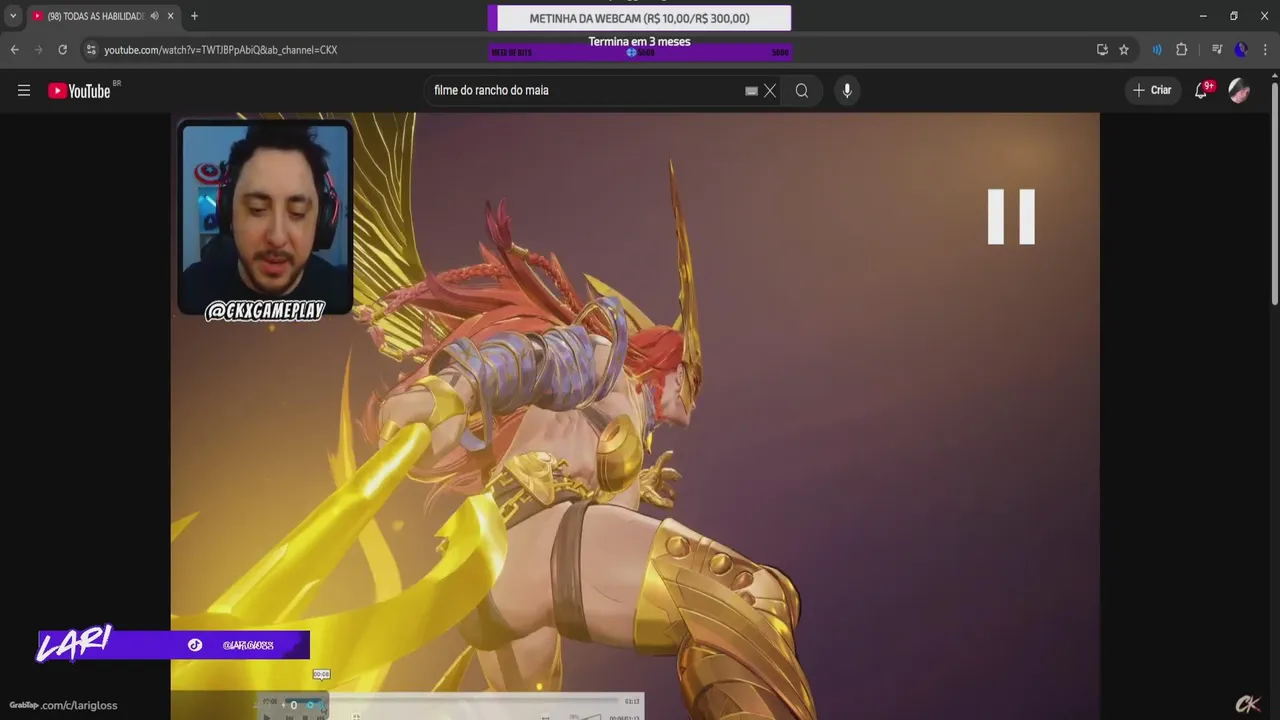1280x720 pixels.
Task: Select the youtube.com URL in the address bar
Action: (x=220, y=50)
